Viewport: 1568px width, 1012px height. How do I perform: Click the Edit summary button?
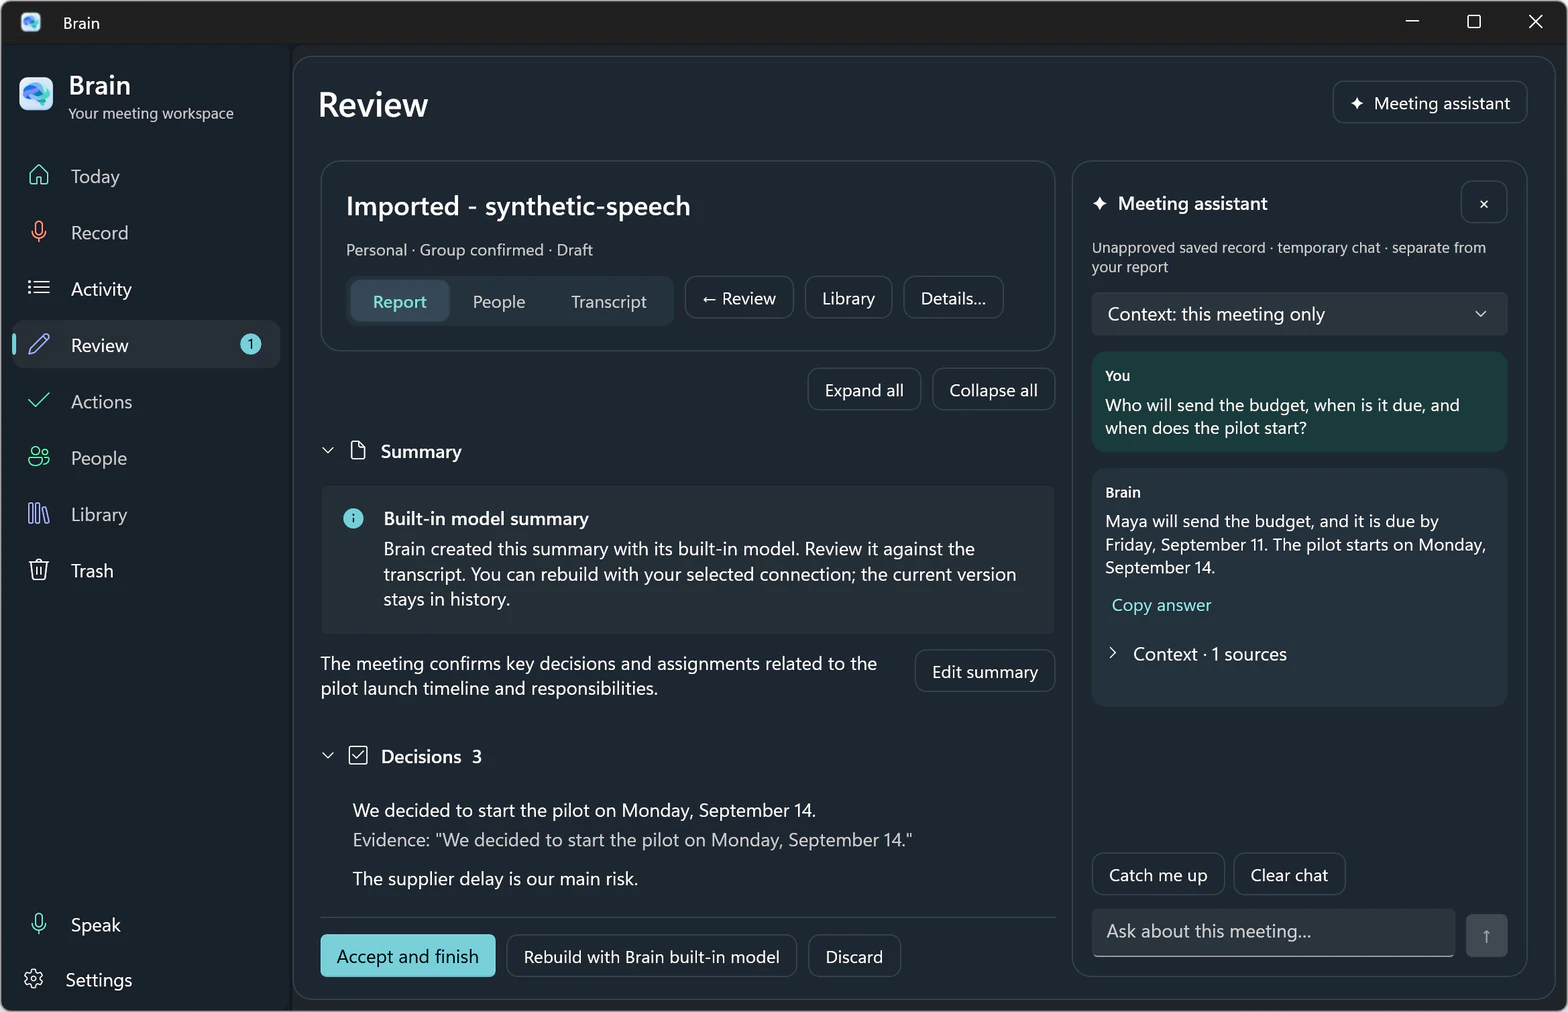click(985, 671)
